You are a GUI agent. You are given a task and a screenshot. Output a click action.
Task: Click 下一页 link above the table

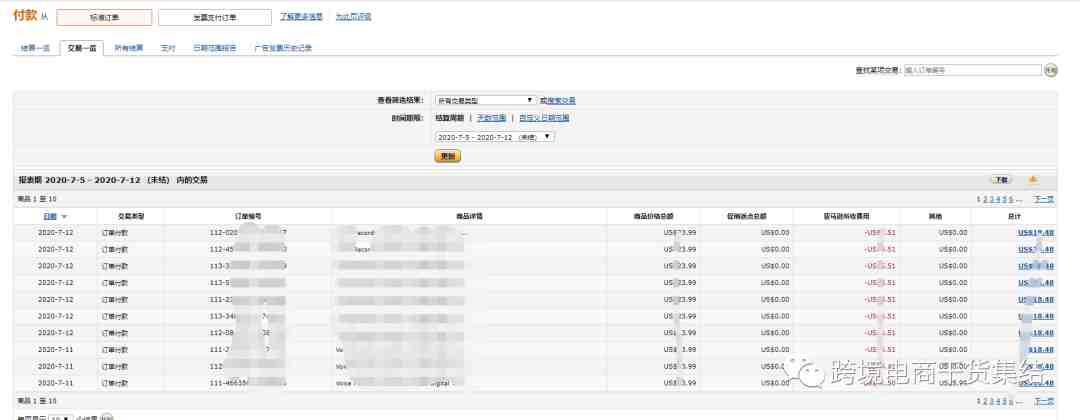(x=1044, y=199)
